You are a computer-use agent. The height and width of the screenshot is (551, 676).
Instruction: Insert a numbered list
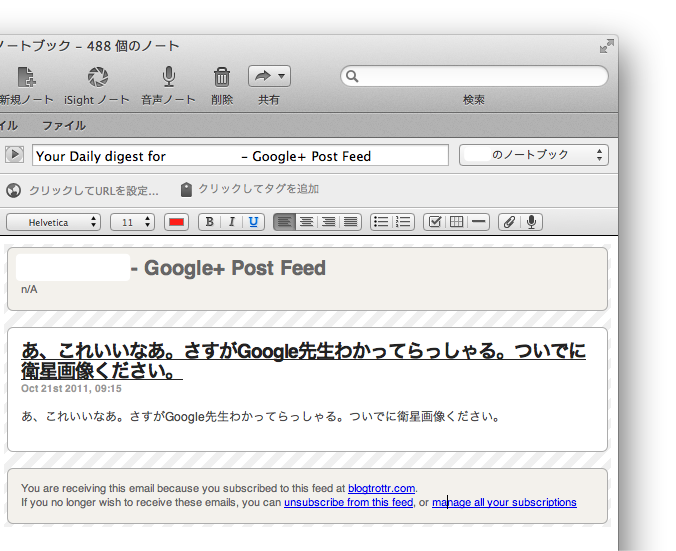pos(404,222)
